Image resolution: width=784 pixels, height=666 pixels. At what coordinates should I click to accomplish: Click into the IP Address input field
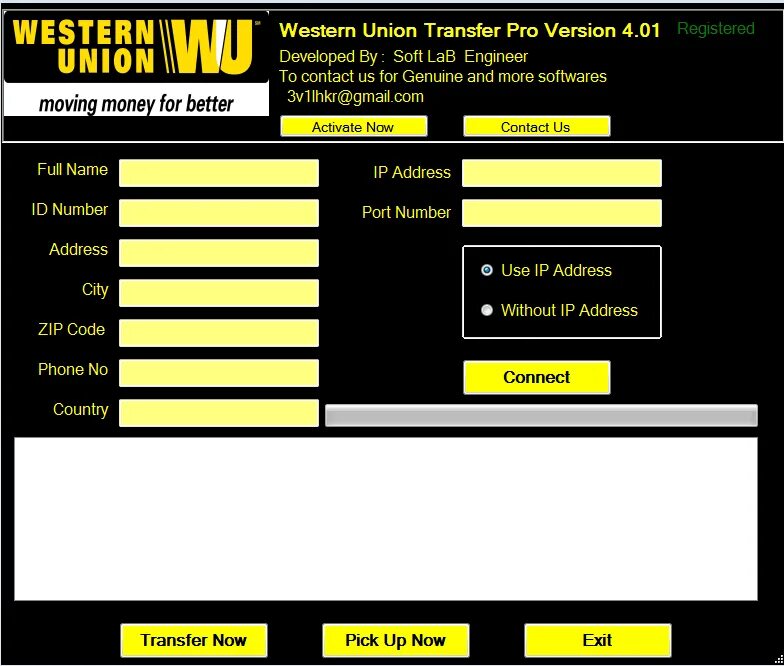click(562, 173)
